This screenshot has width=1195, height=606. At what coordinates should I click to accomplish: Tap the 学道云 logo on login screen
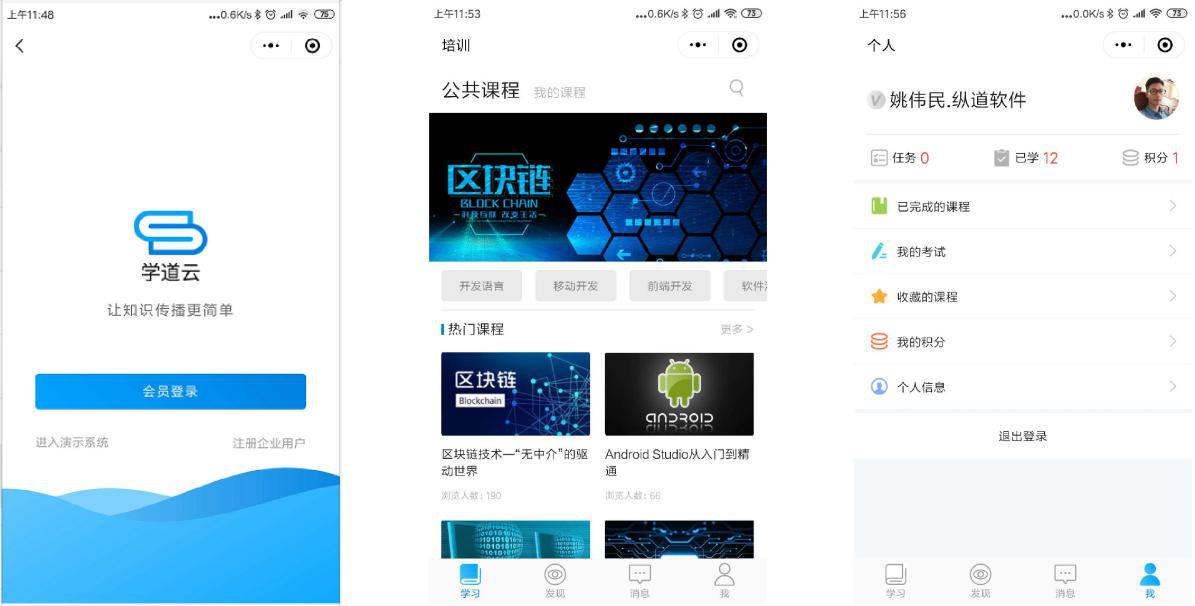[170, 233]
